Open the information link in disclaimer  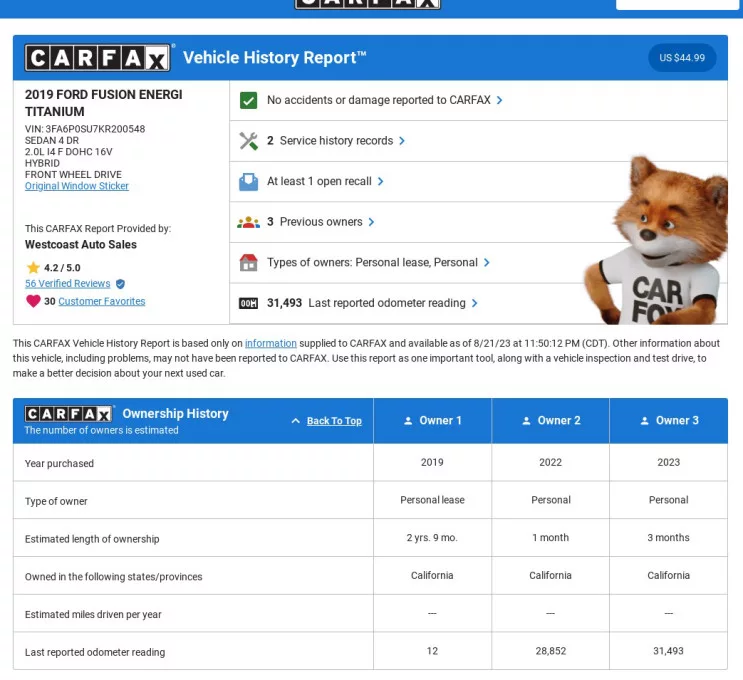pos(271,344)
